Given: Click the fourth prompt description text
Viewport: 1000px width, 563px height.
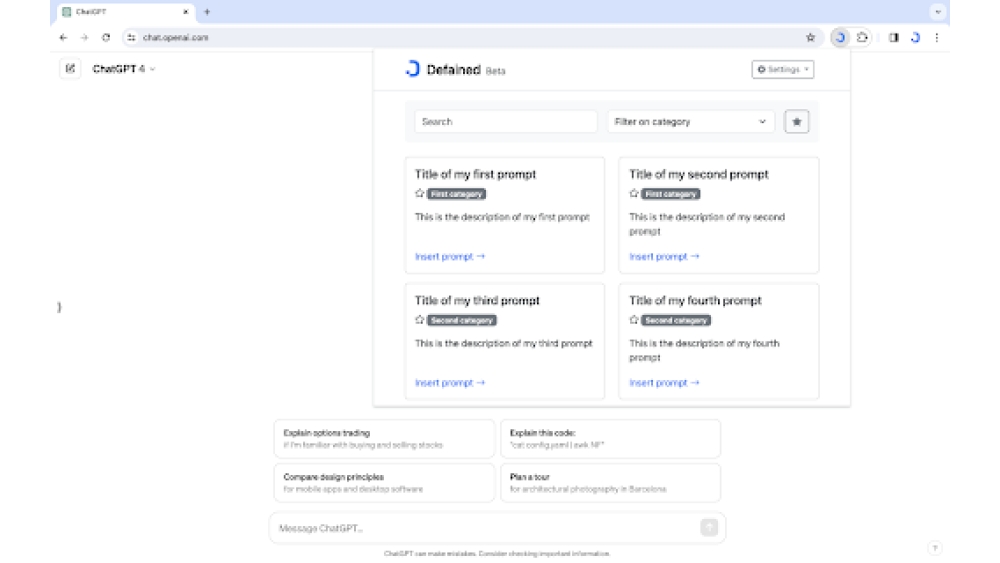Looking at the screenshot, I should point(704,350).
